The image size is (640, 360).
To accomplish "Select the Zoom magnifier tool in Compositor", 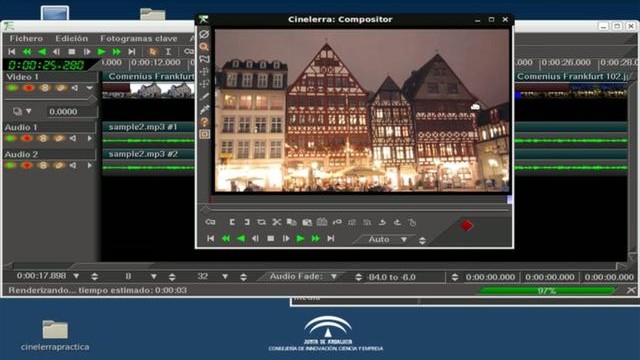I will point(204,47).
